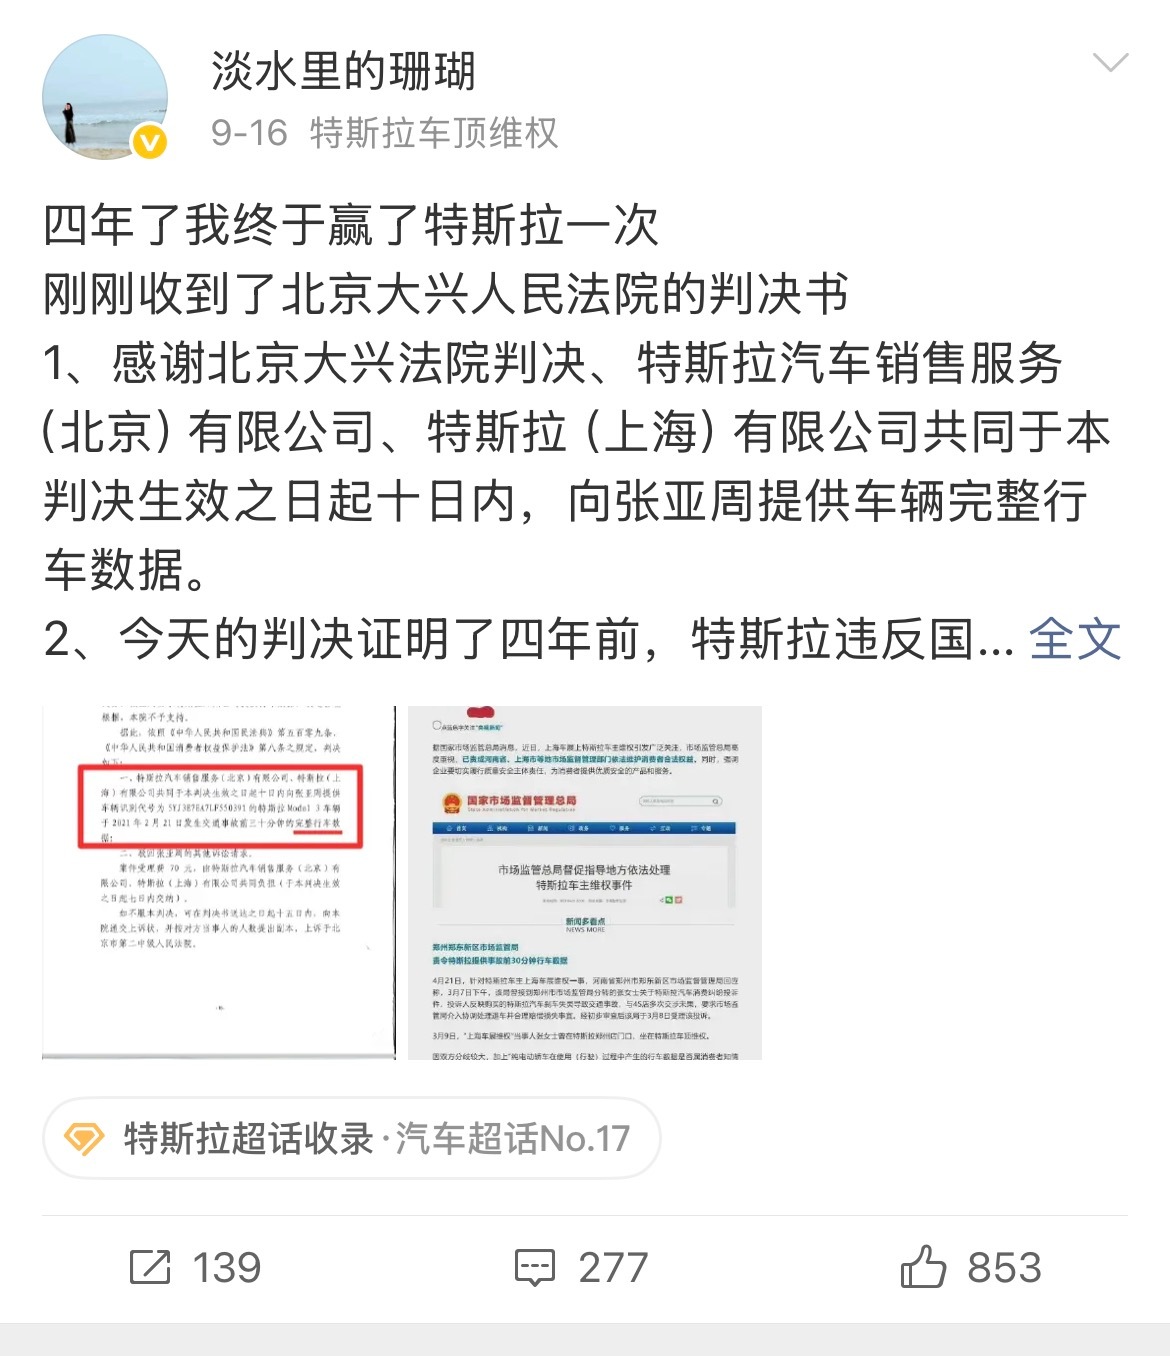The width and height of the screenshot is (1170, 1356).
Task: Click the comment bubble icon
Action: [x=534, y=1268]
